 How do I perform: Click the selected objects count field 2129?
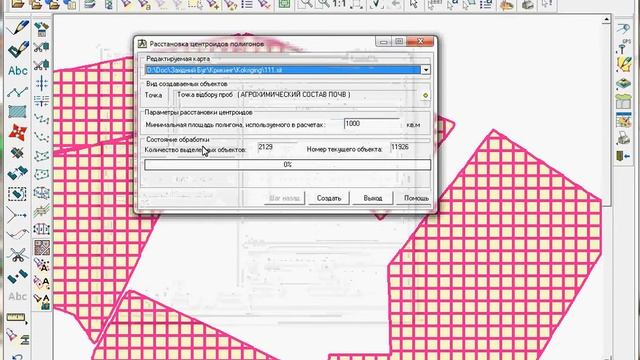[x=278, y=147]
